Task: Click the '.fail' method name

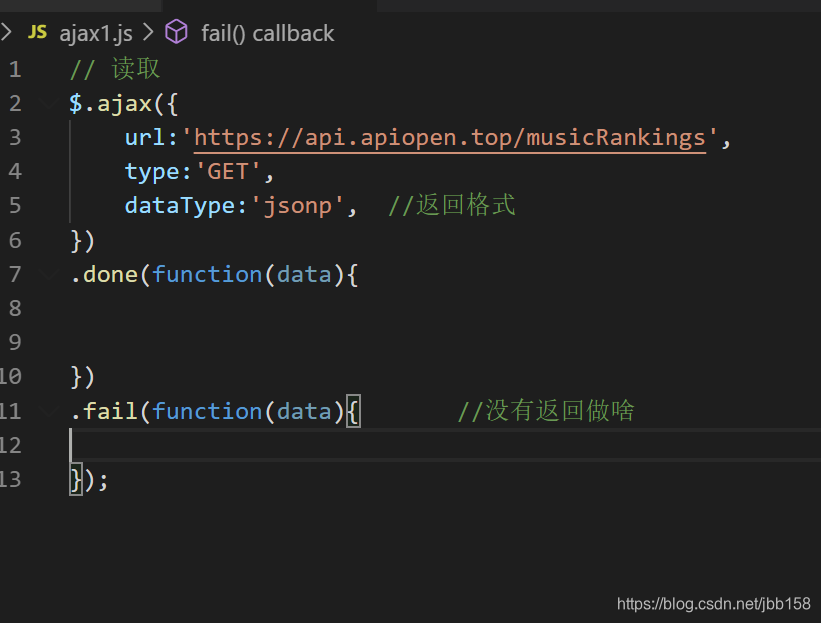Action: point(104,411)
